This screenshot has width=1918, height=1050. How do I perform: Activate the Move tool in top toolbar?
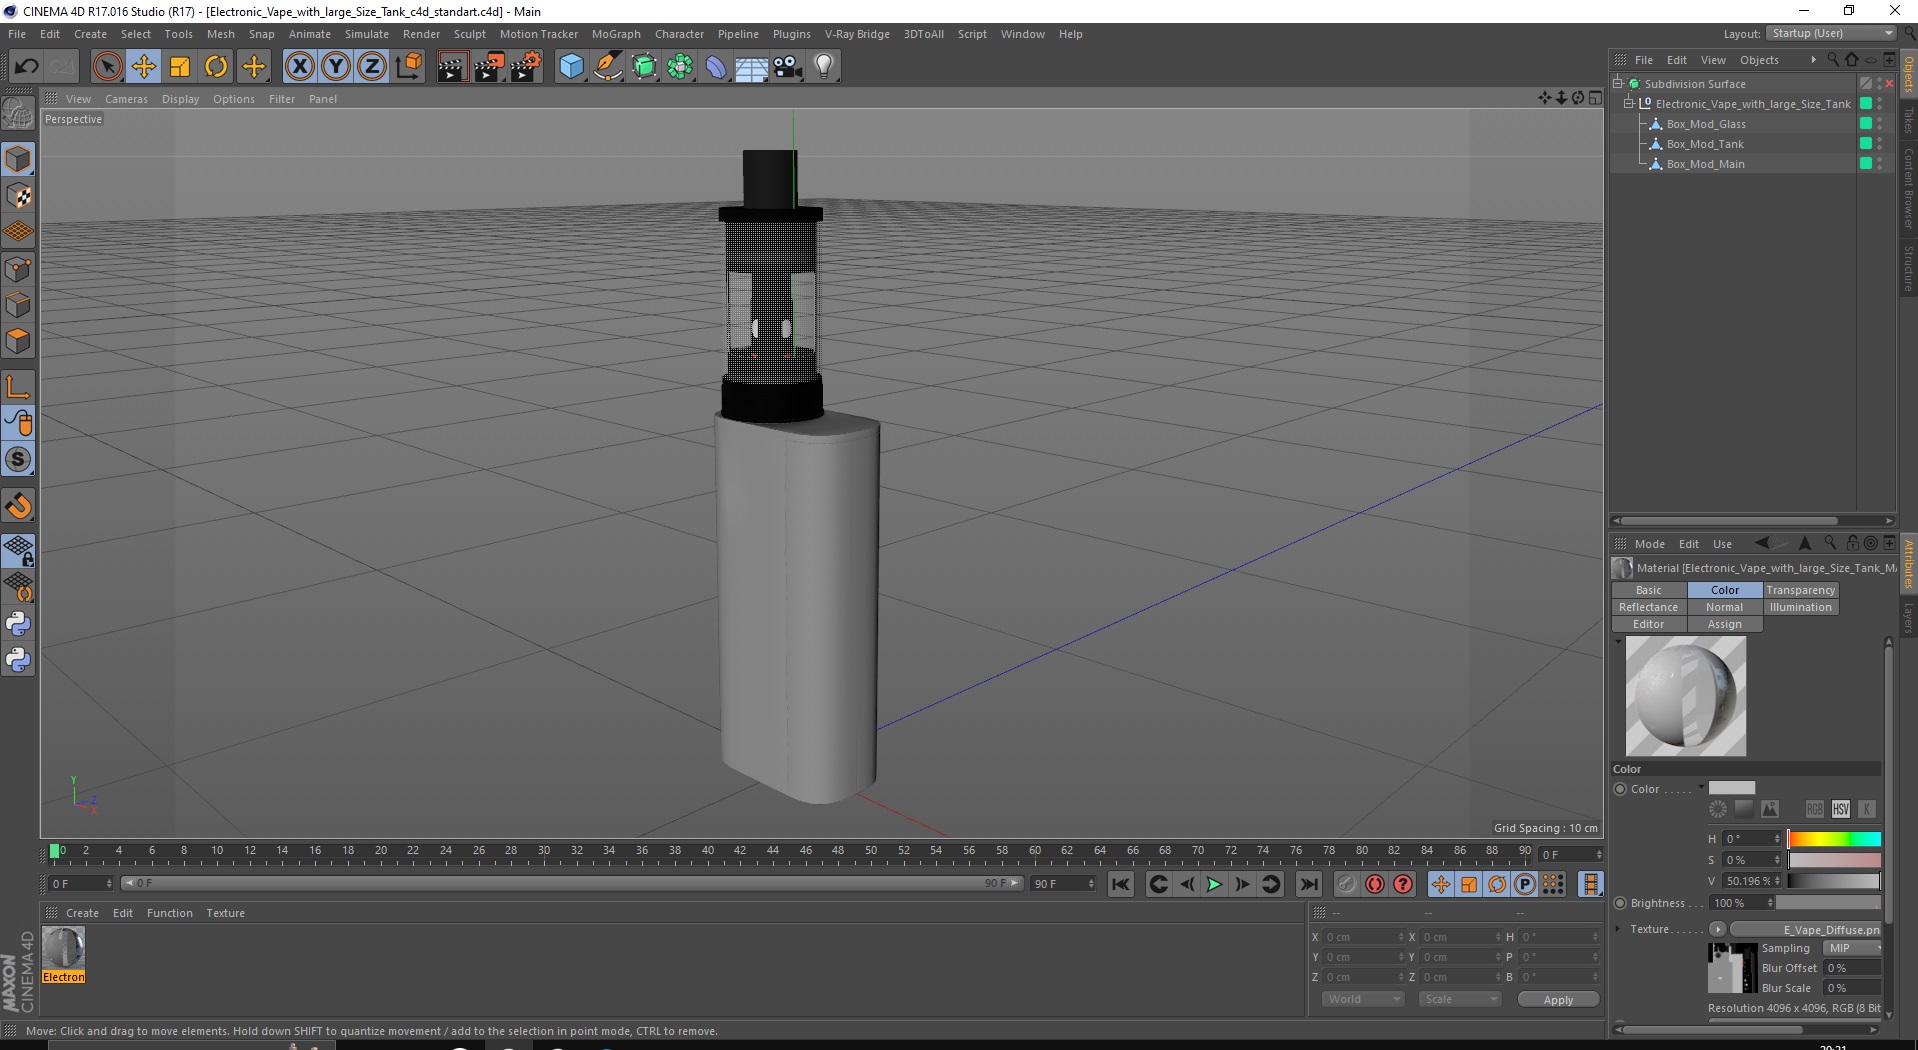144,67
